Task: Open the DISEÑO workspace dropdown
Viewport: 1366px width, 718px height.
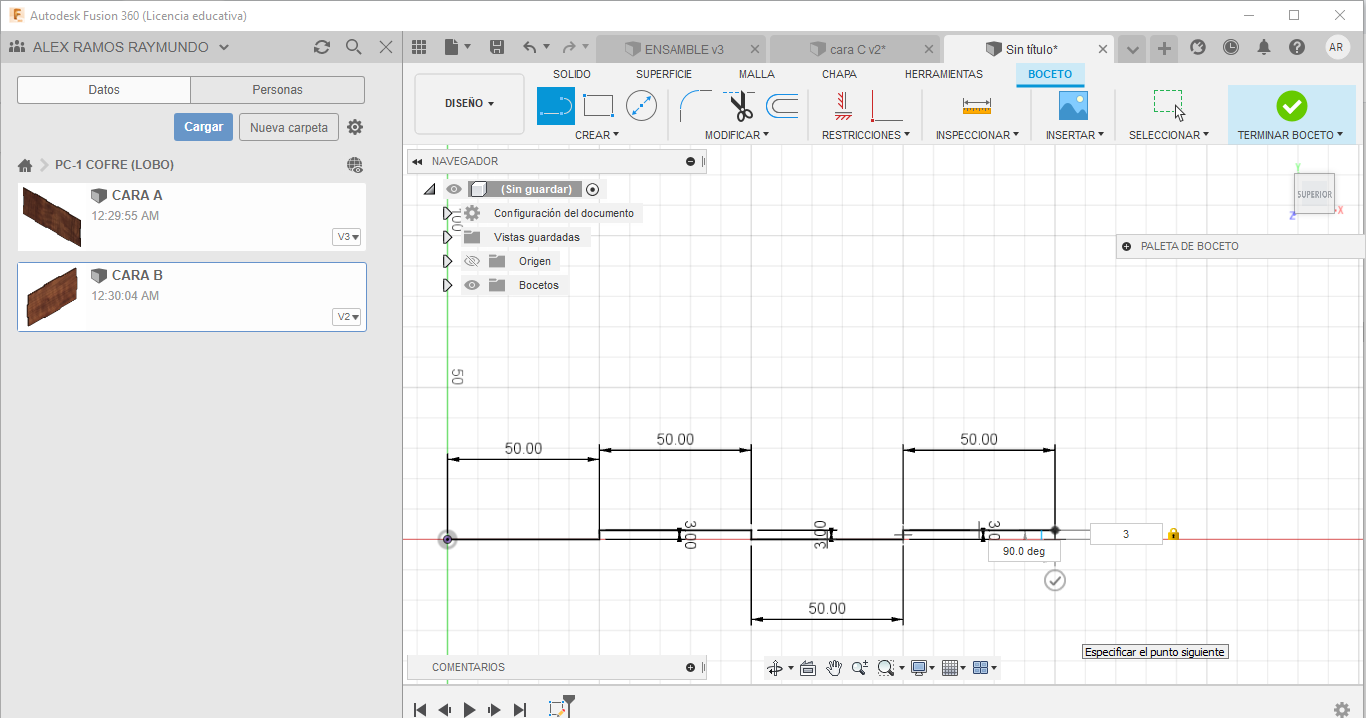Action: pyautogui.click(x=469, y=104)
